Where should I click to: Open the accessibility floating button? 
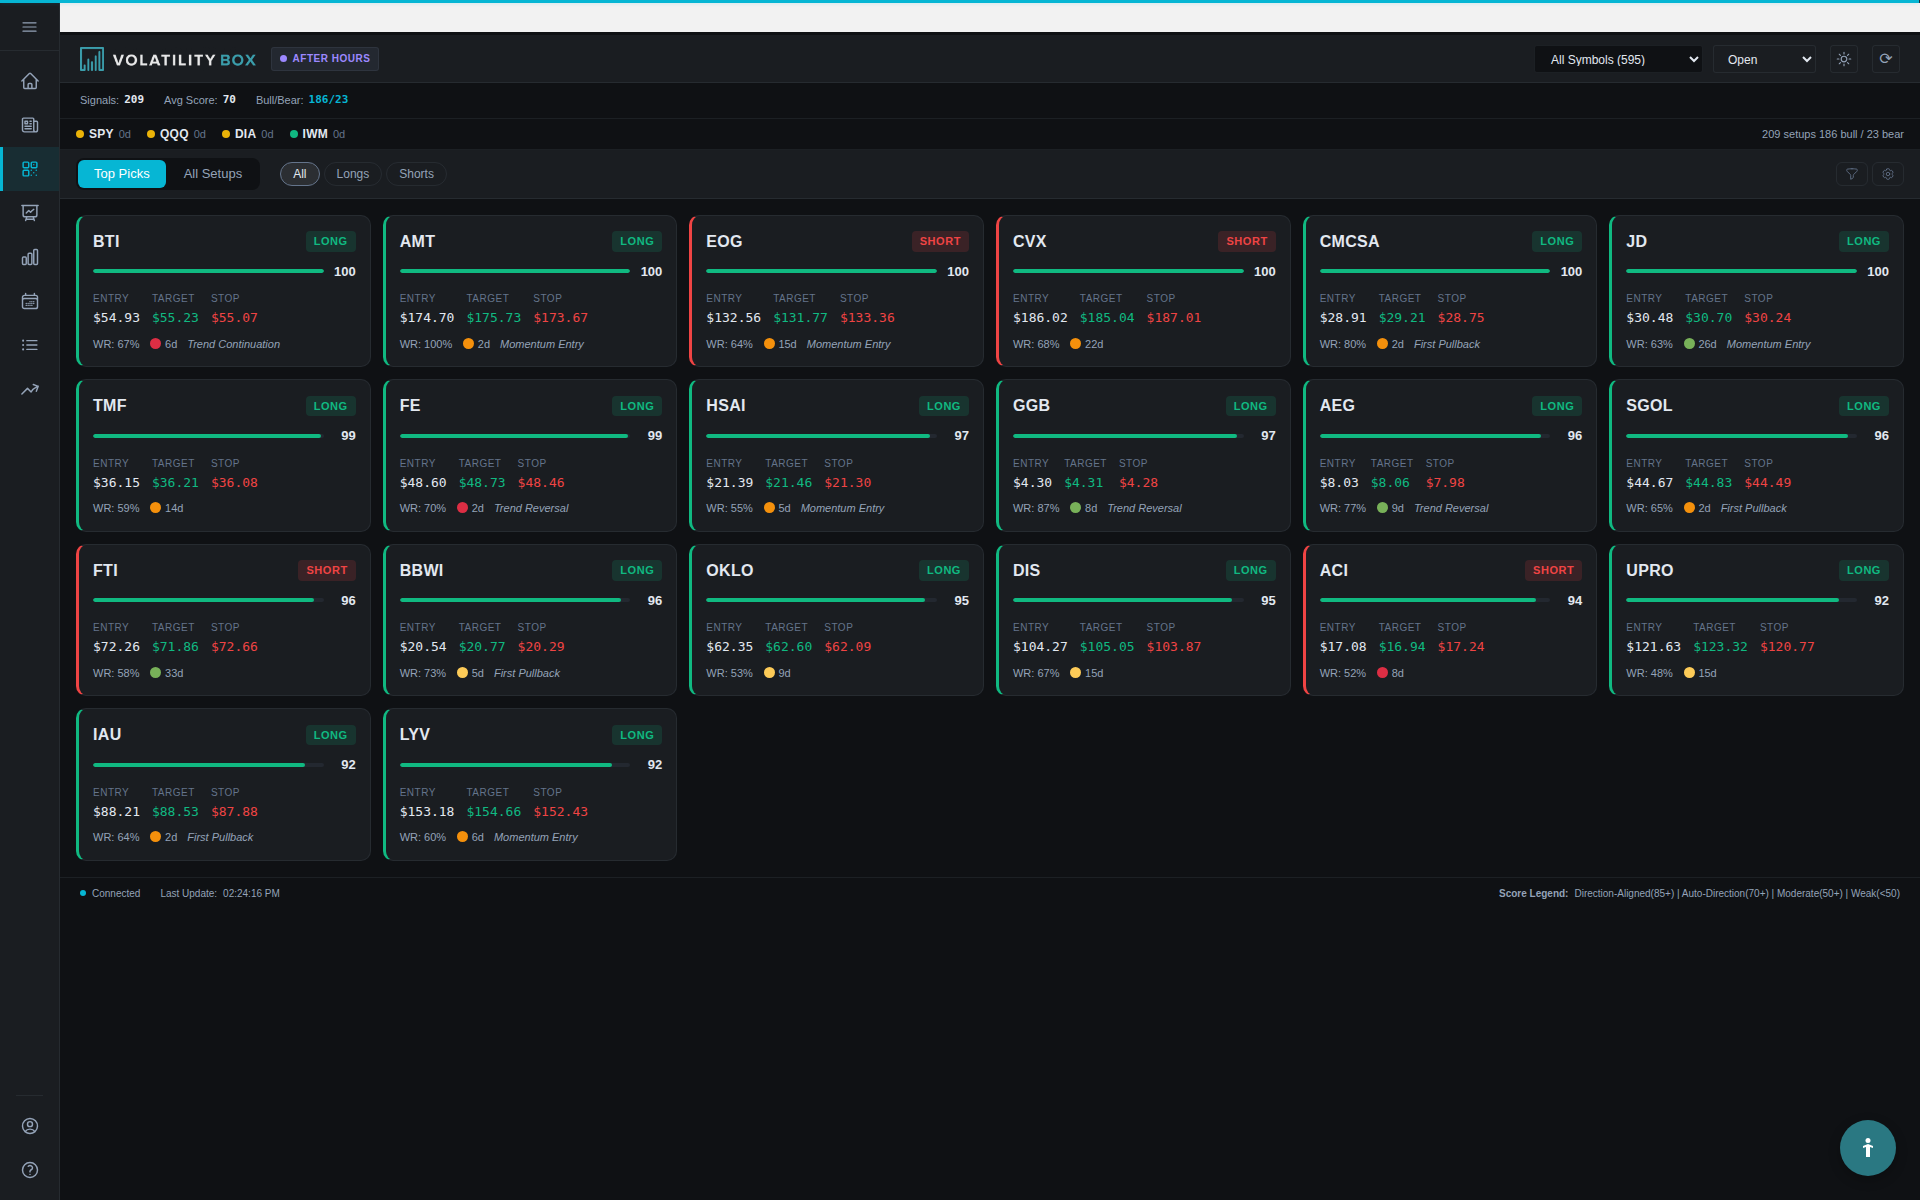tap(1867, 1147)
